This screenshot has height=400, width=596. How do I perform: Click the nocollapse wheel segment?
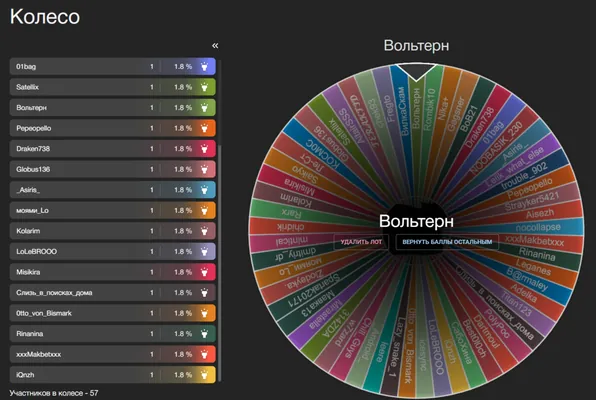538,227
